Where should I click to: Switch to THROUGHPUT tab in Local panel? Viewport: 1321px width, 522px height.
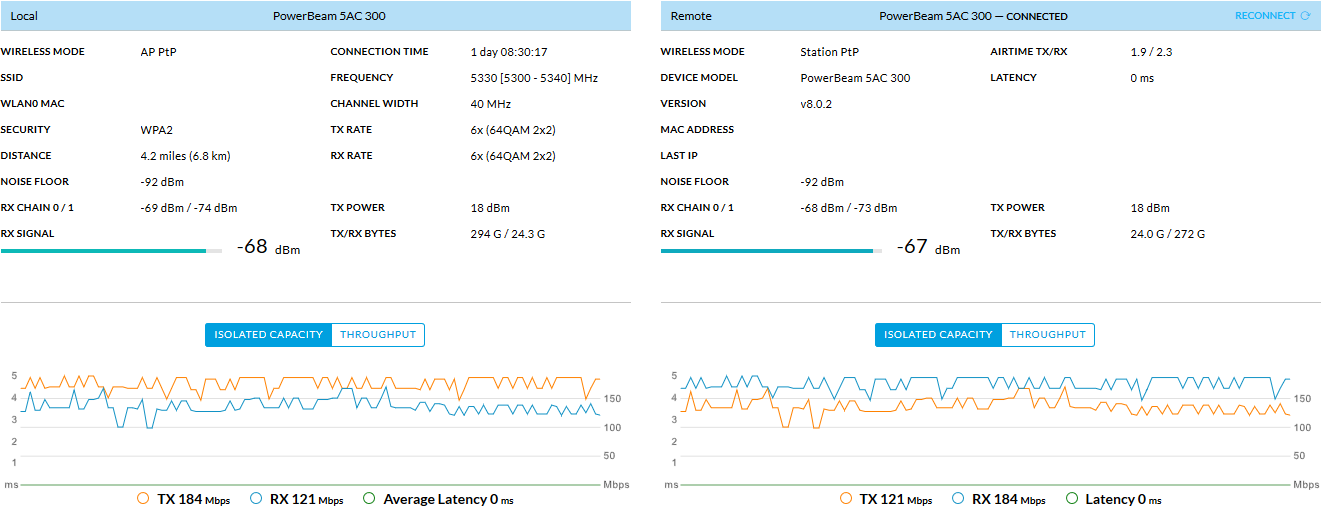(x=378, y=335)
